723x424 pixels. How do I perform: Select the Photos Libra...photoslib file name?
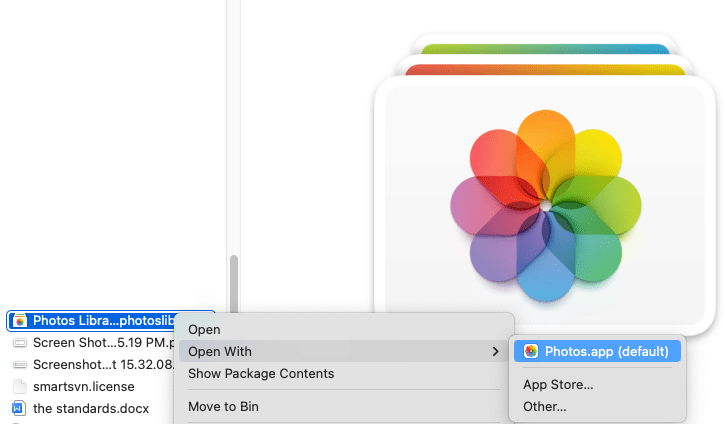[104, 320]
